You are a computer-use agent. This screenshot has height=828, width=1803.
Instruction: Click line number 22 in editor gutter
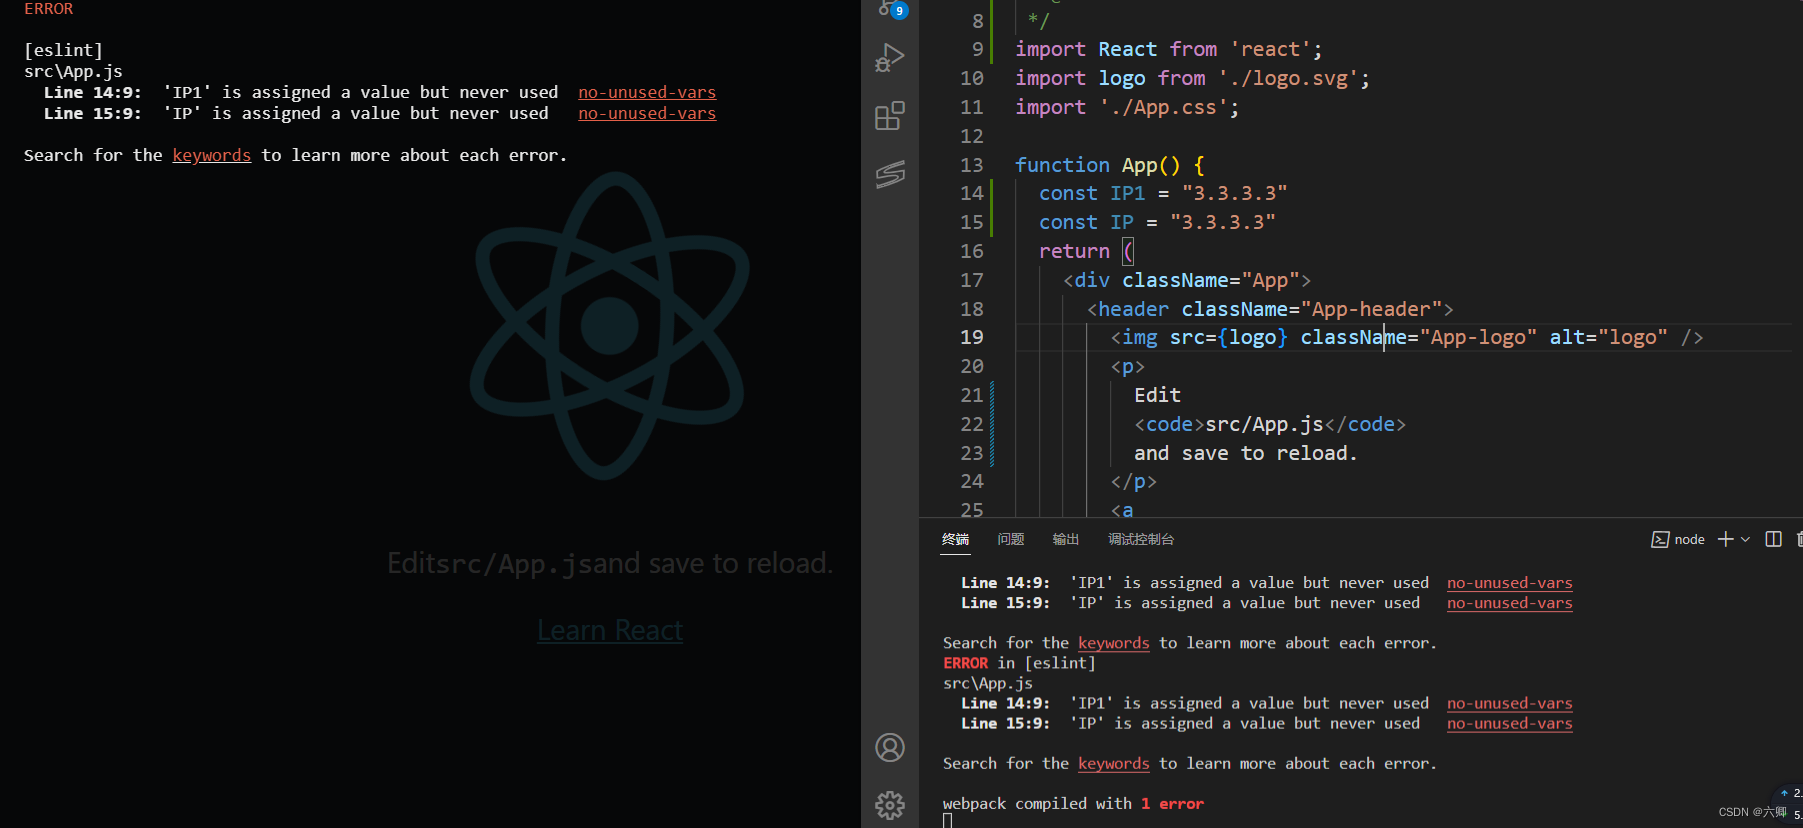click(972, 424)
